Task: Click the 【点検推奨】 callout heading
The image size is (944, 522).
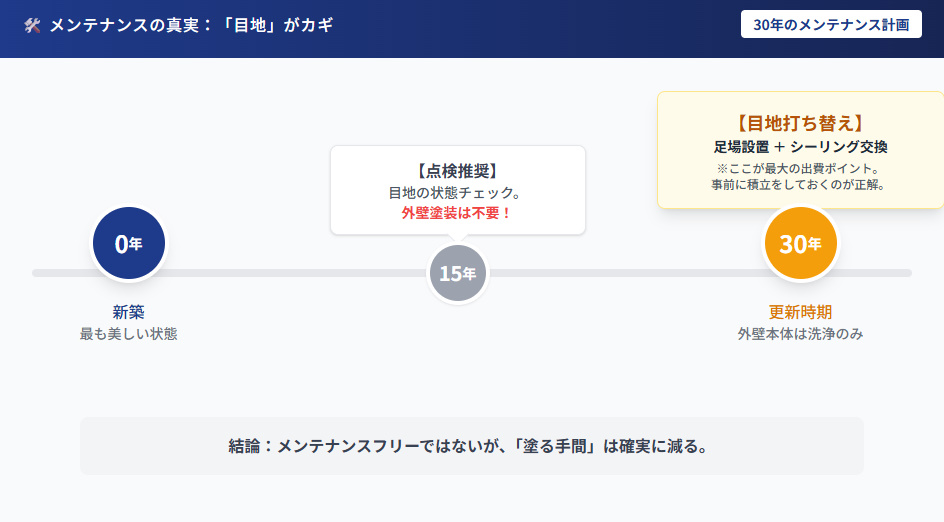Action: coord(457,171)
